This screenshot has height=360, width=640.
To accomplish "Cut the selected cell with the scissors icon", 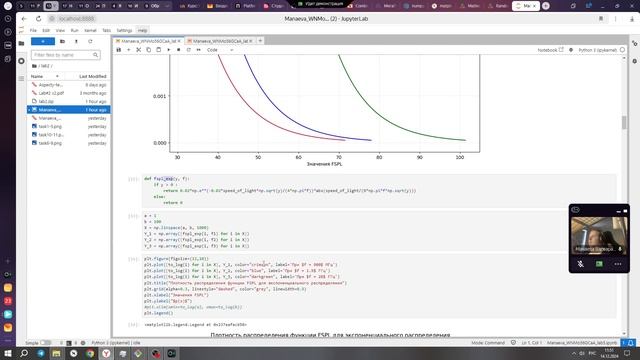I will pyautogui.click(x=138, y=50).
